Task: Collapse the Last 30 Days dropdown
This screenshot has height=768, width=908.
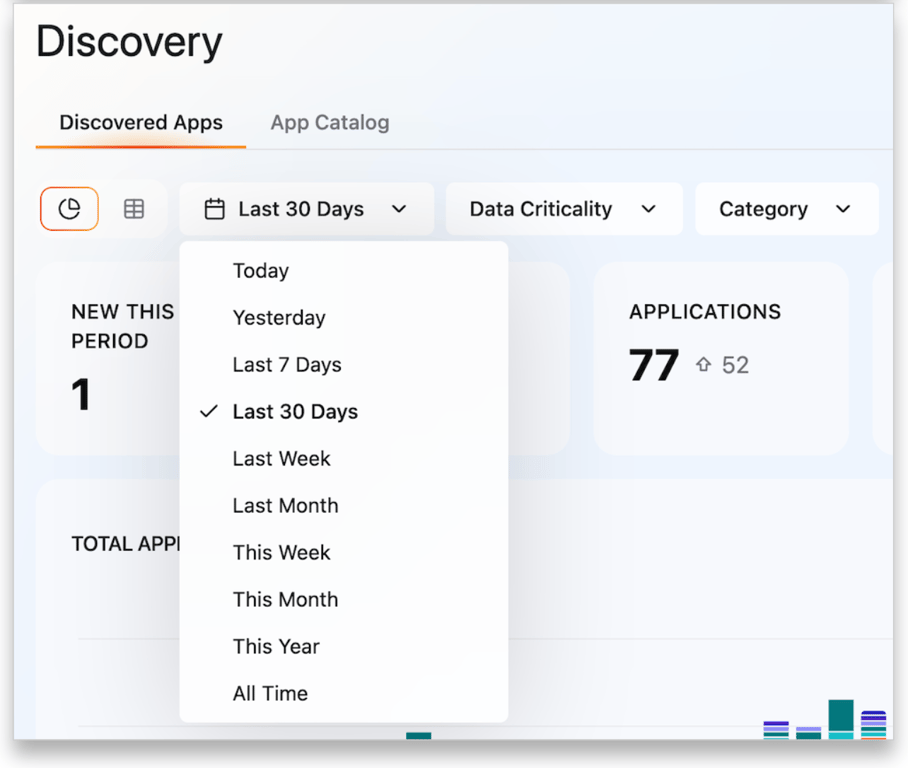Action: click(307, 209)
